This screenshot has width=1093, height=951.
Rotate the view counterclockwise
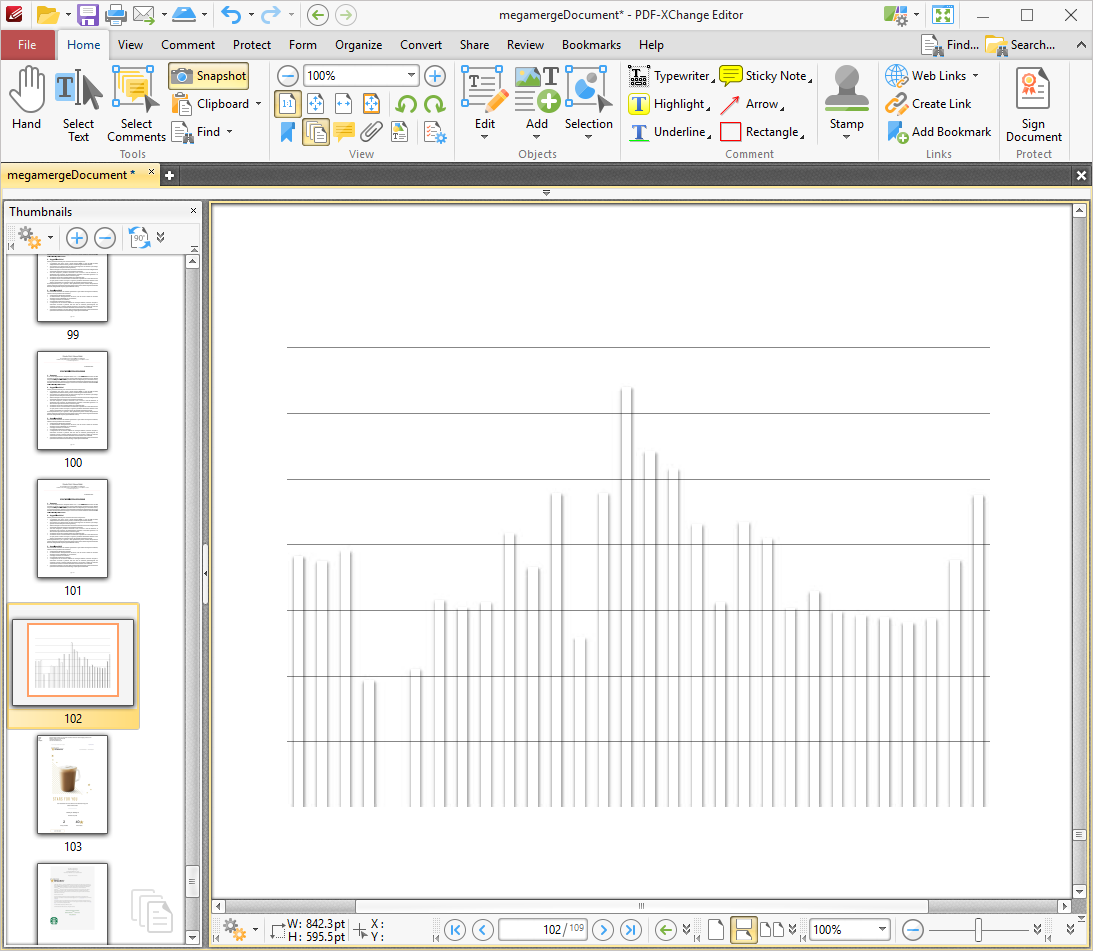[x=406, y=105]
